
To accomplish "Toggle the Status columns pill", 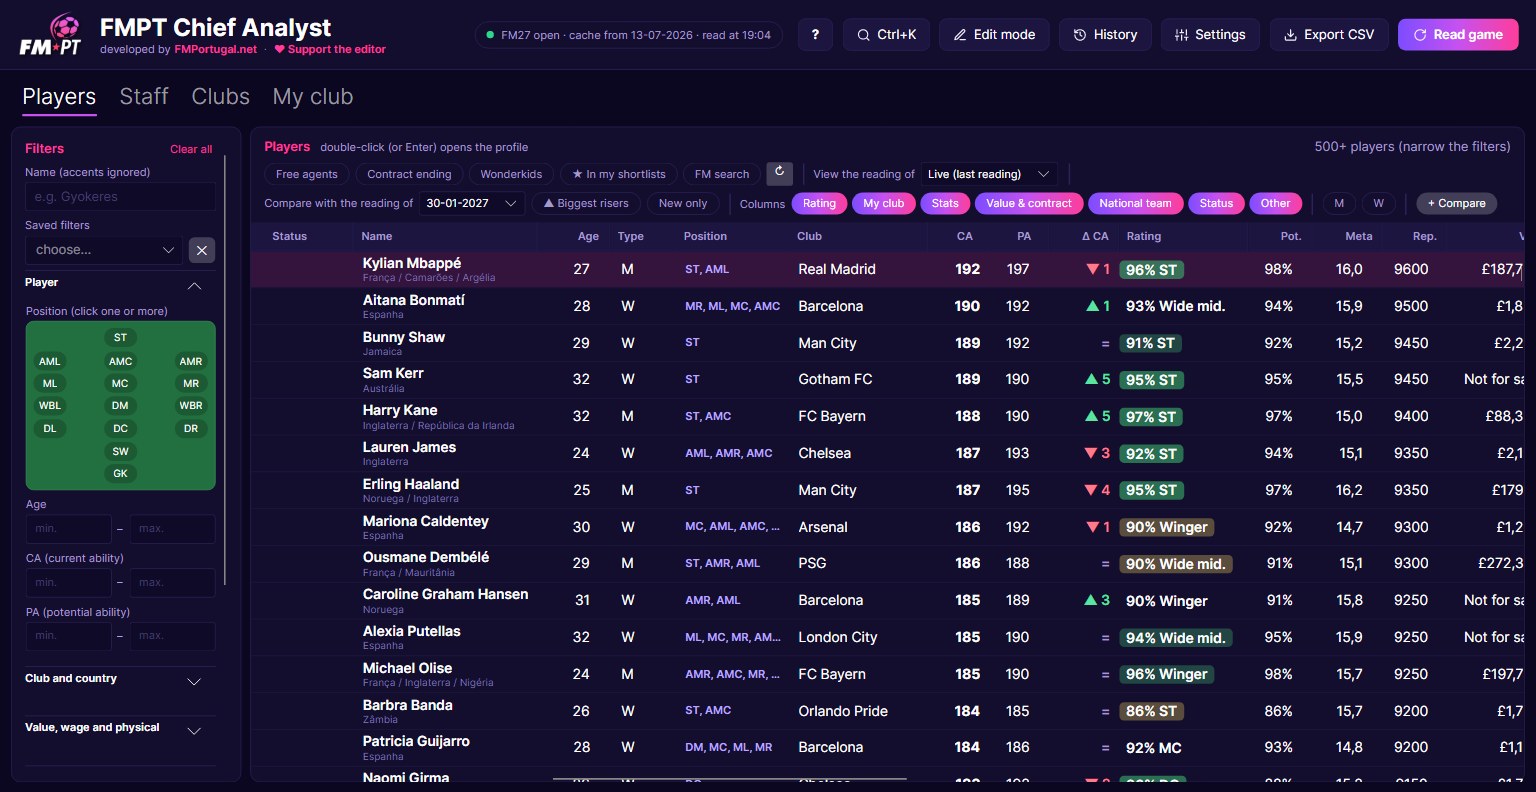I will click(1216, 203).
